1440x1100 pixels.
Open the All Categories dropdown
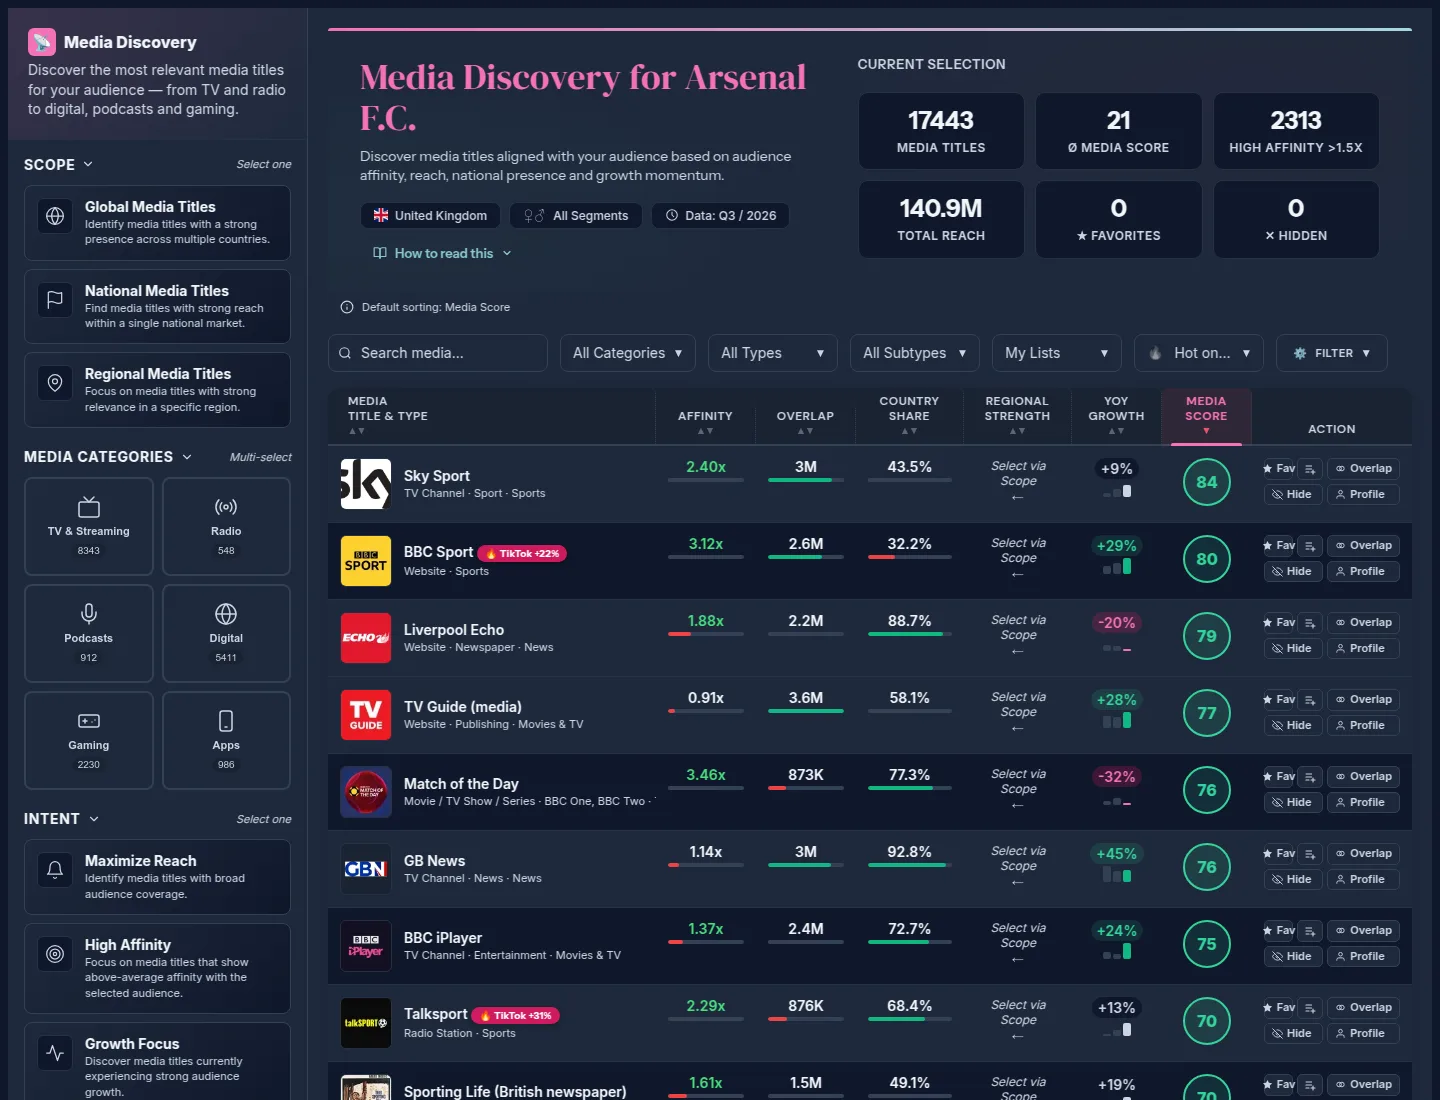pos(628,353)
